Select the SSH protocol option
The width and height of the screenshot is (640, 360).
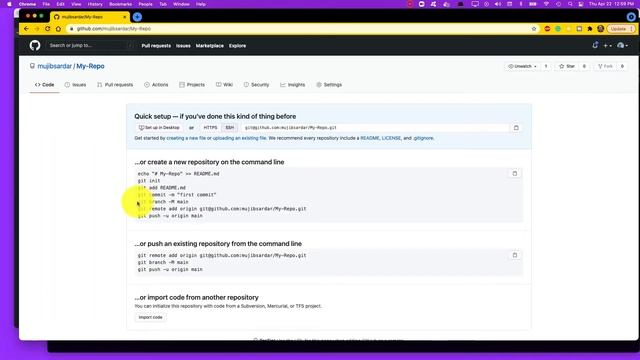(x=230, y=128)
